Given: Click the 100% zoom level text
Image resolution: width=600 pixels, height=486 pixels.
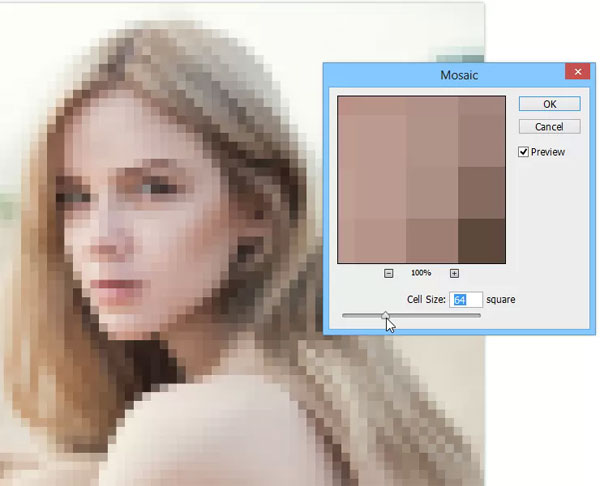Looking at the screenshot, I should tap(421, 273).
